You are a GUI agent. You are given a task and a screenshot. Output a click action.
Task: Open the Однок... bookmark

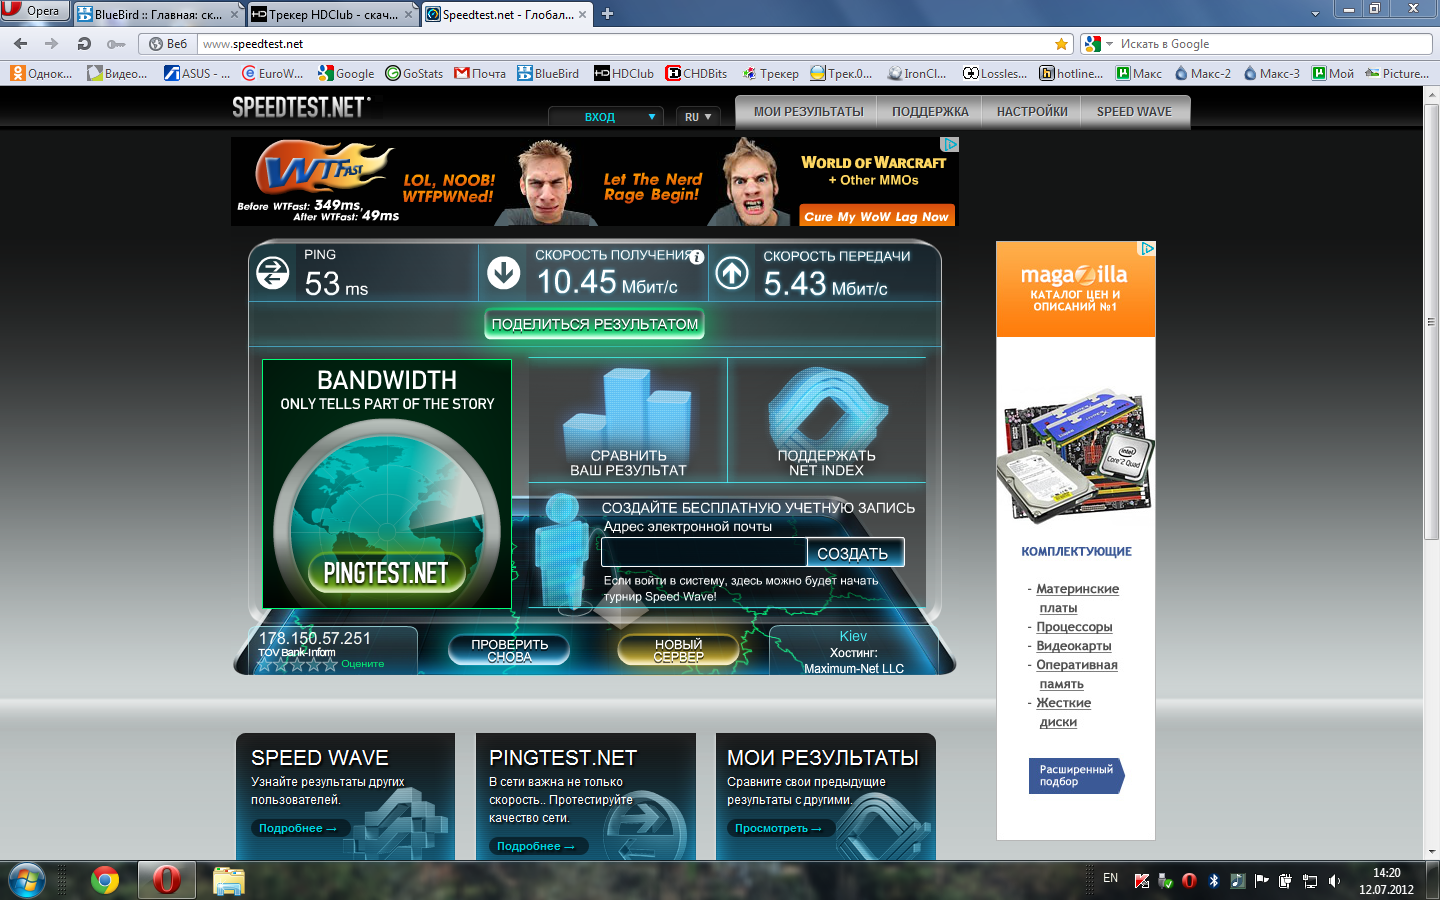[42, 73]
